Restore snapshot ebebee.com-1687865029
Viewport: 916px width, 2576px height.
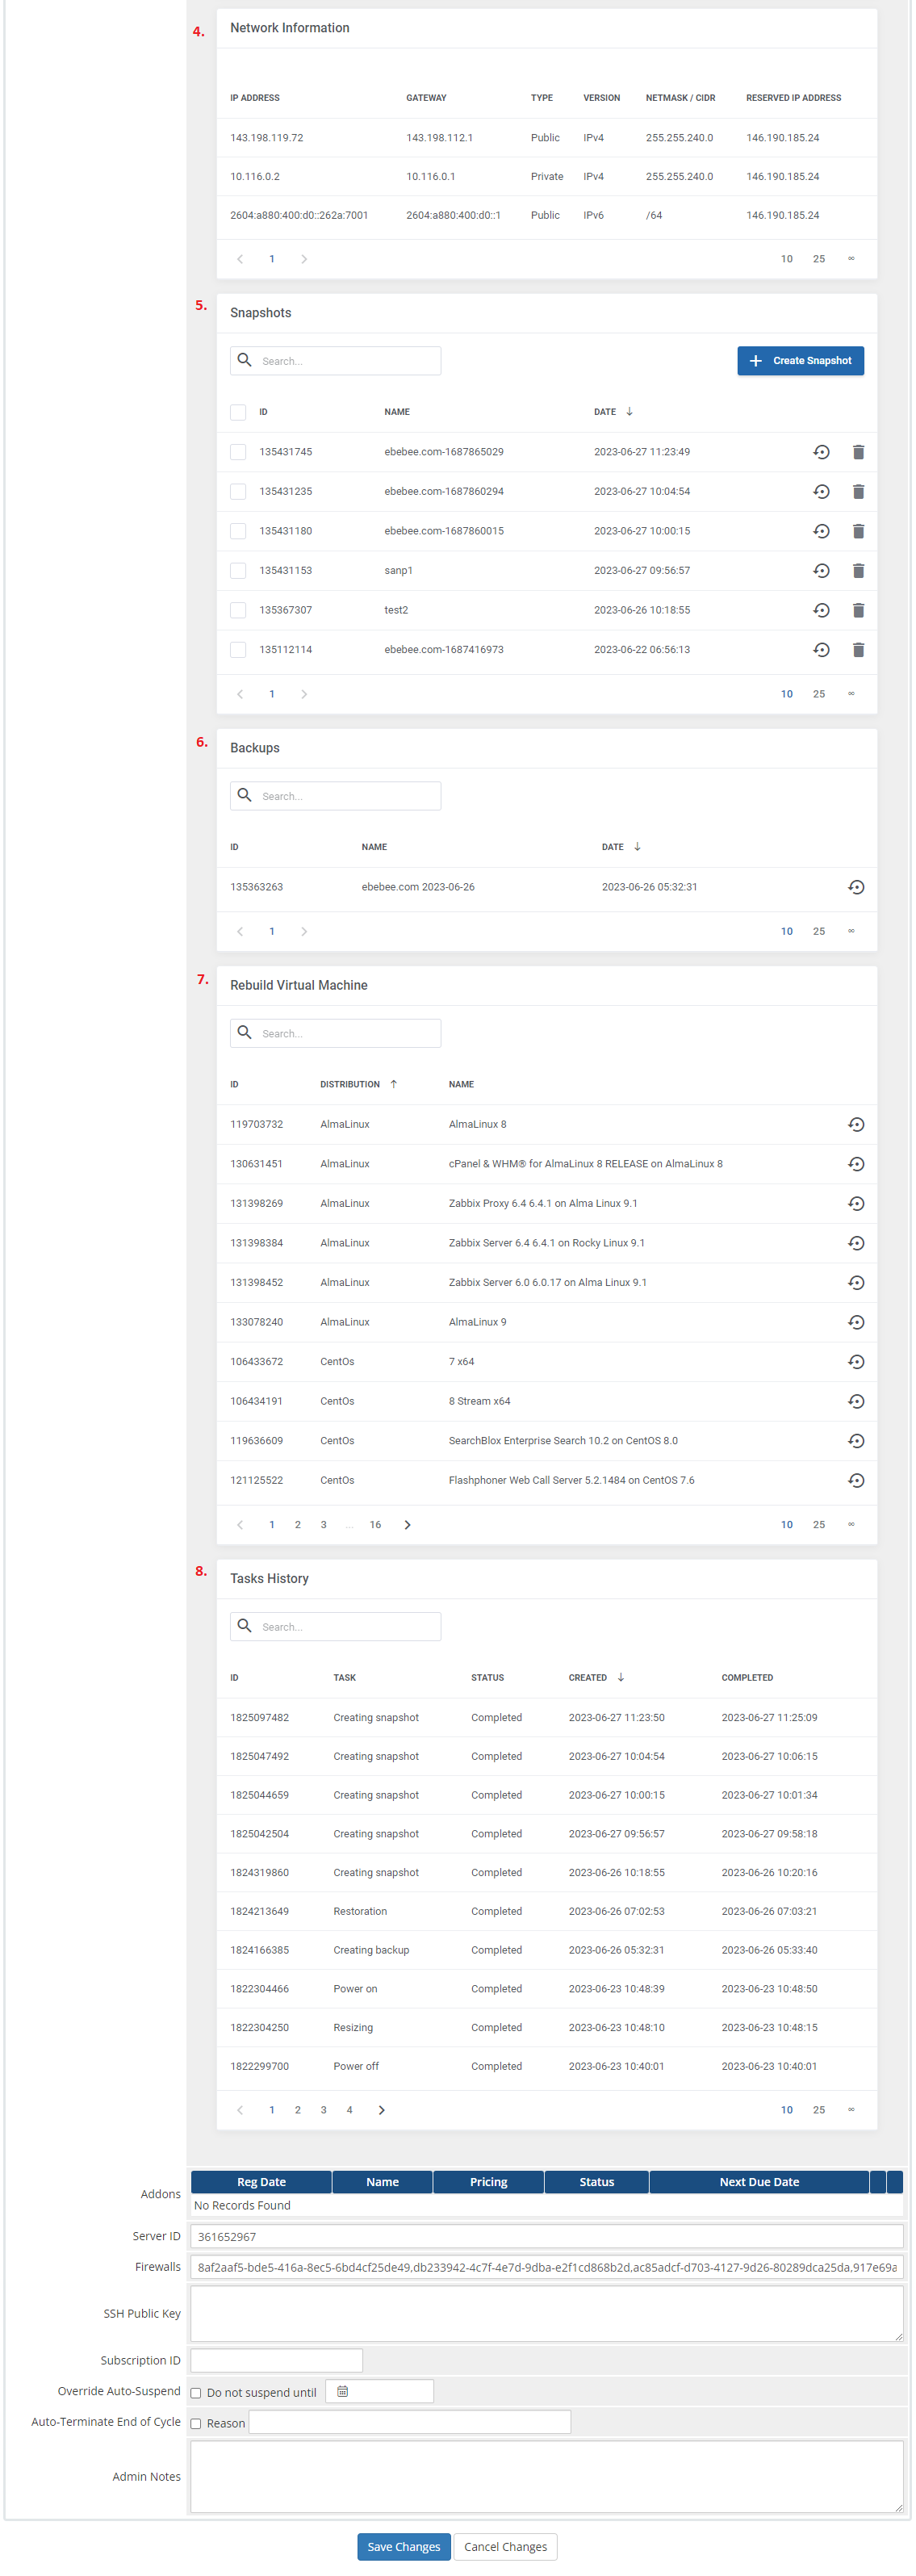point(821,452)
